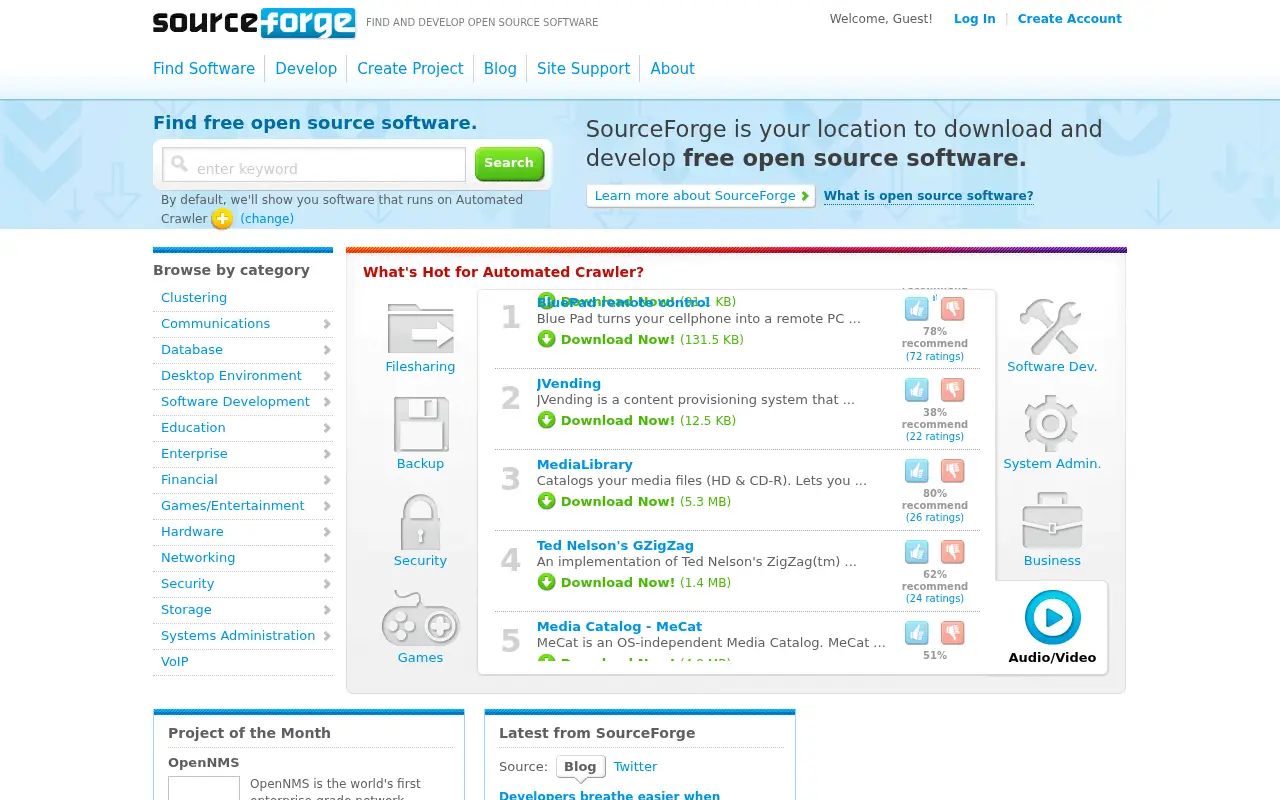1280x800 pixels.
Task: View the 72 ratings link
Action: 935,357
